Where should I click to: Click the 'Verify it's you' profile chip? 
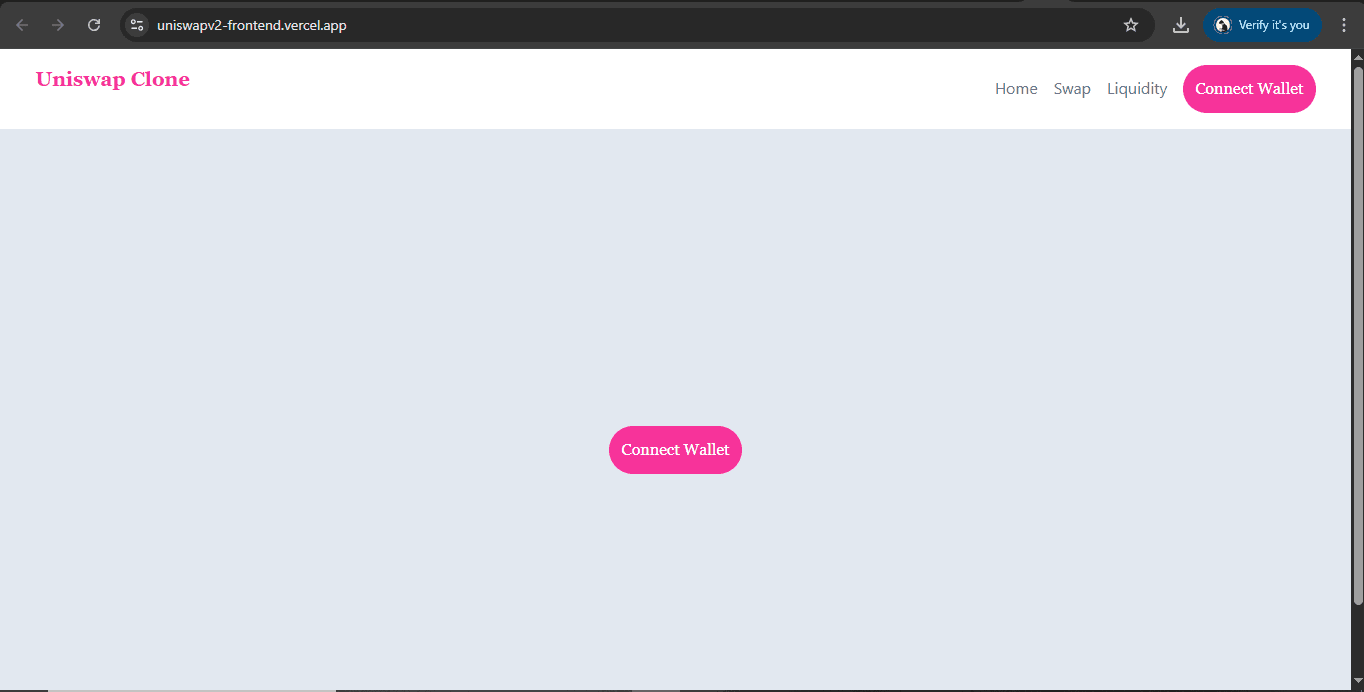coord(1262,25)
